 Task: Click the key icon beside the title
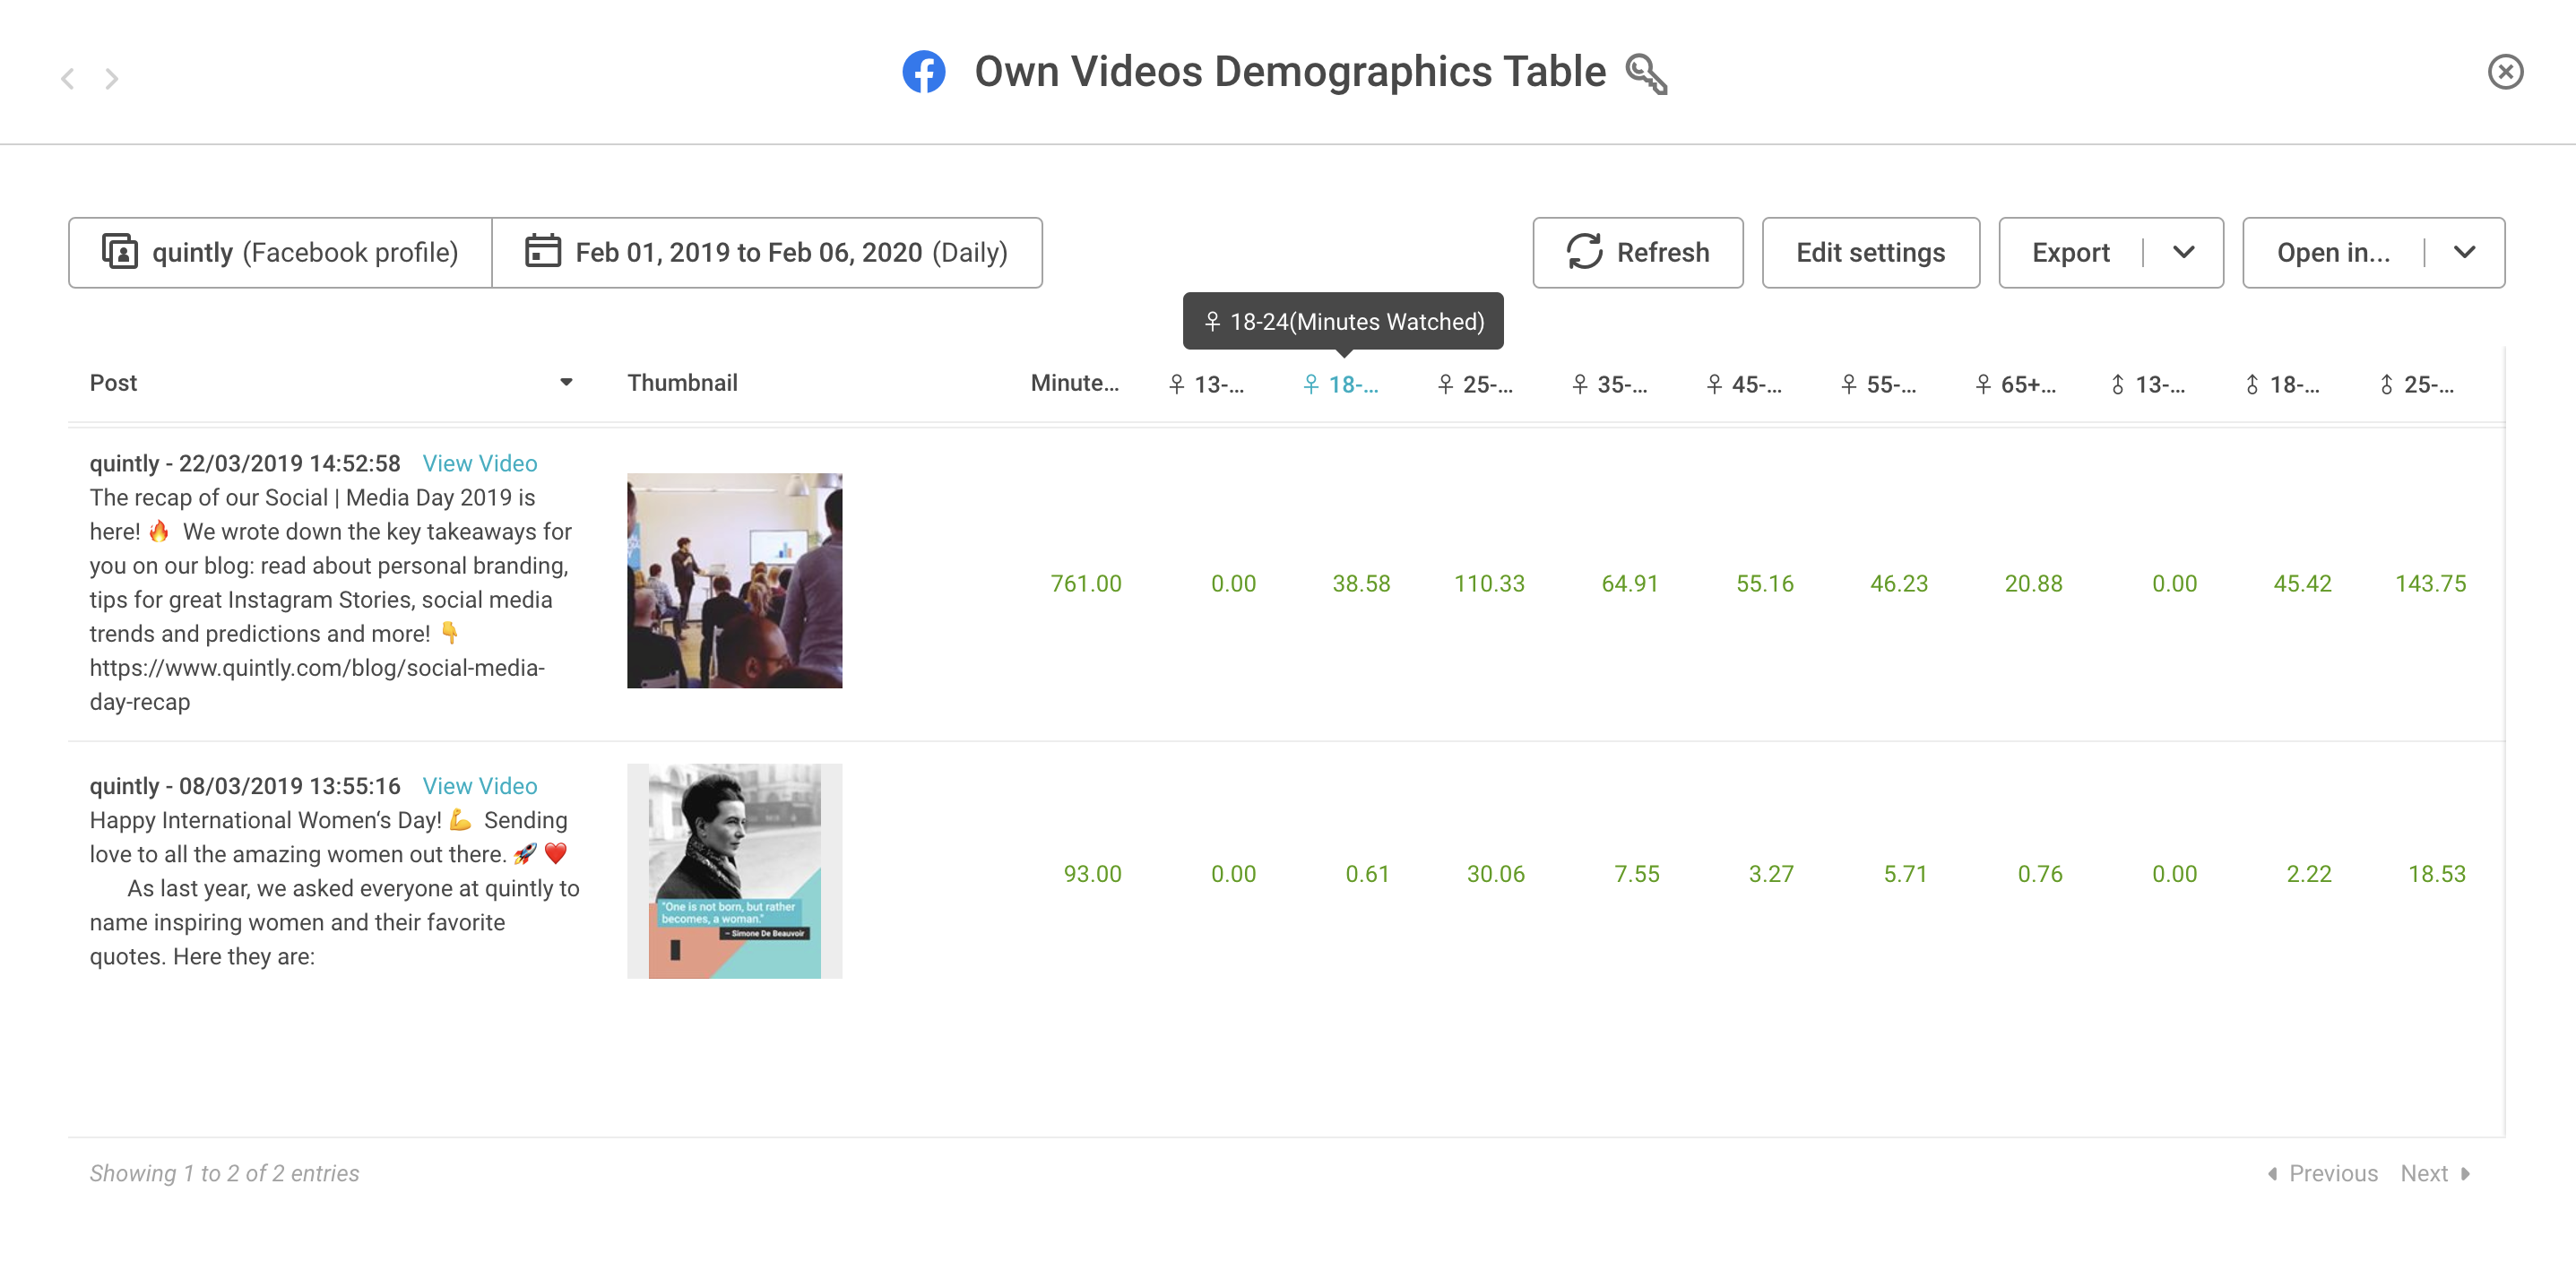tap(1646, 73)
